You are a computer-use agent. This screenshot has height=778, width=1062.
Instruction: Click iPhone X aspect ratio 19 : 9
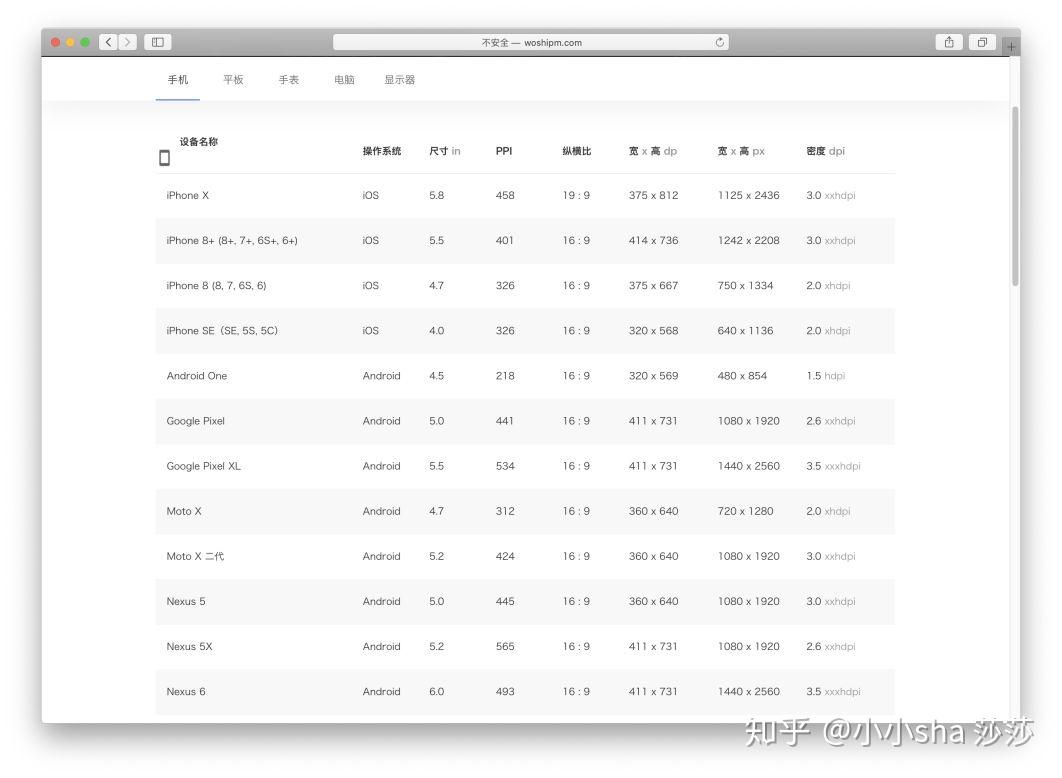pos(576,195)
